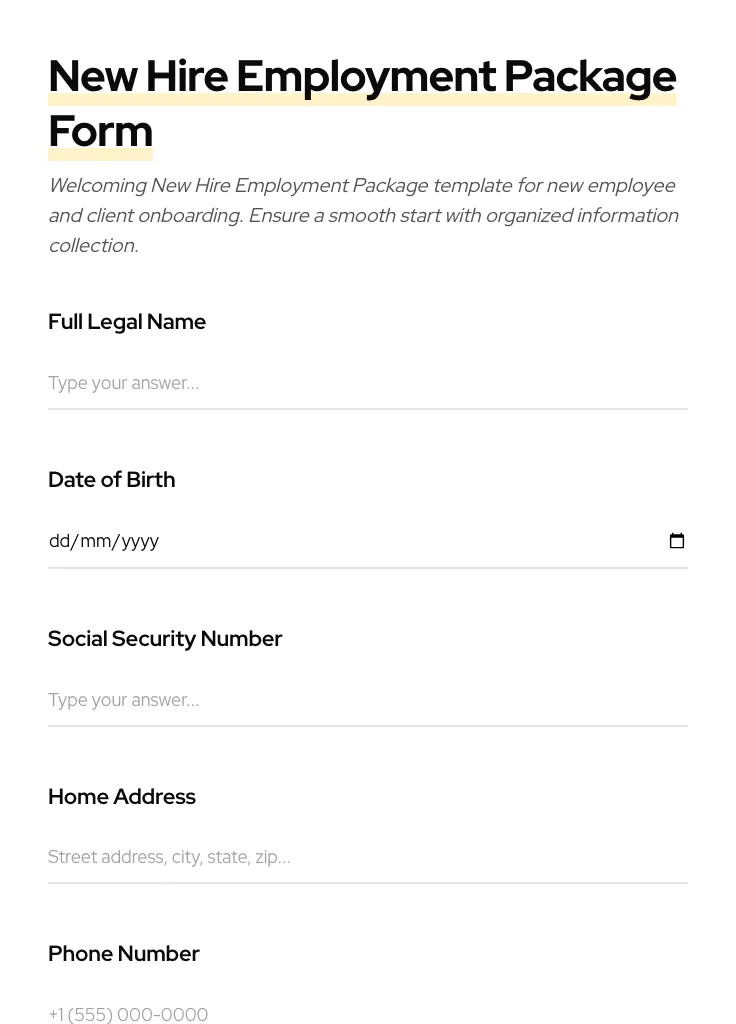The image size is (736, 1024).
Task: Click the italic welcome description paragraph
Action: tap(363, 215)
